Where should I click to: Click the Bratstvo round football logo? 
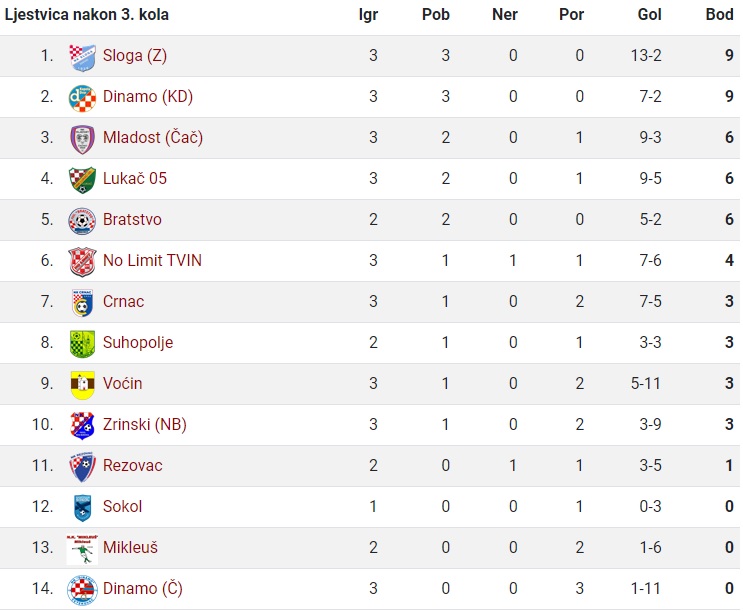[x=82, y=221]
